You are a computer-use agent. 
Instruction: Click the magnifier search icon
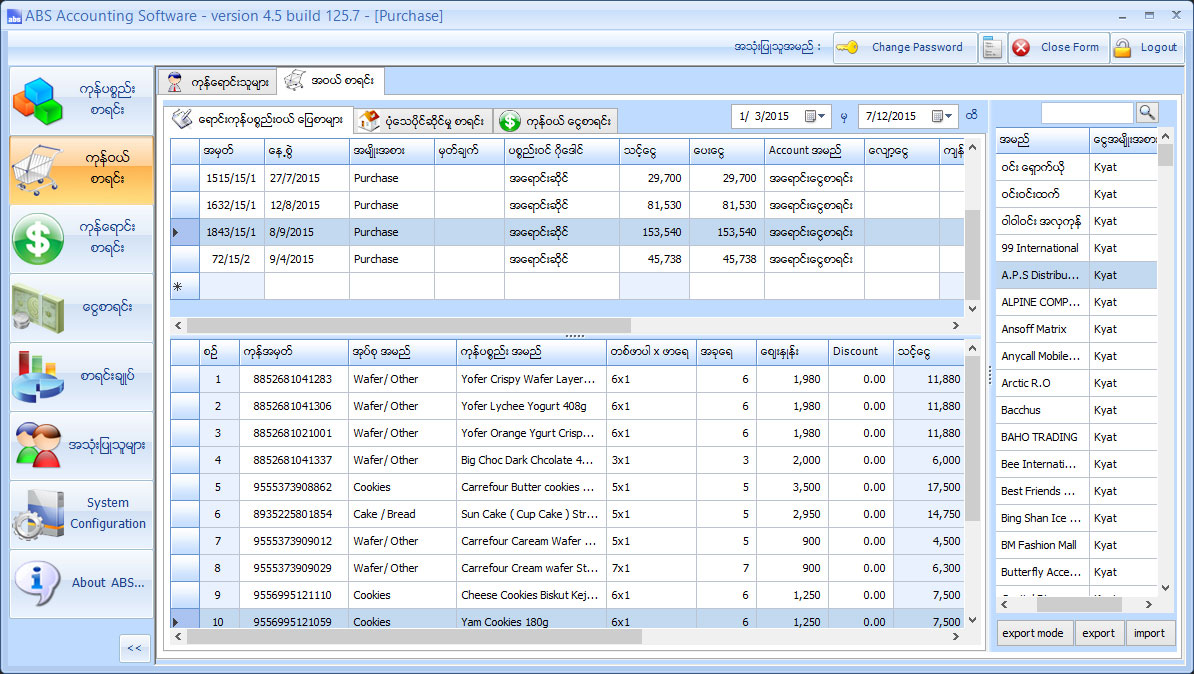(x=1146, y=113)
